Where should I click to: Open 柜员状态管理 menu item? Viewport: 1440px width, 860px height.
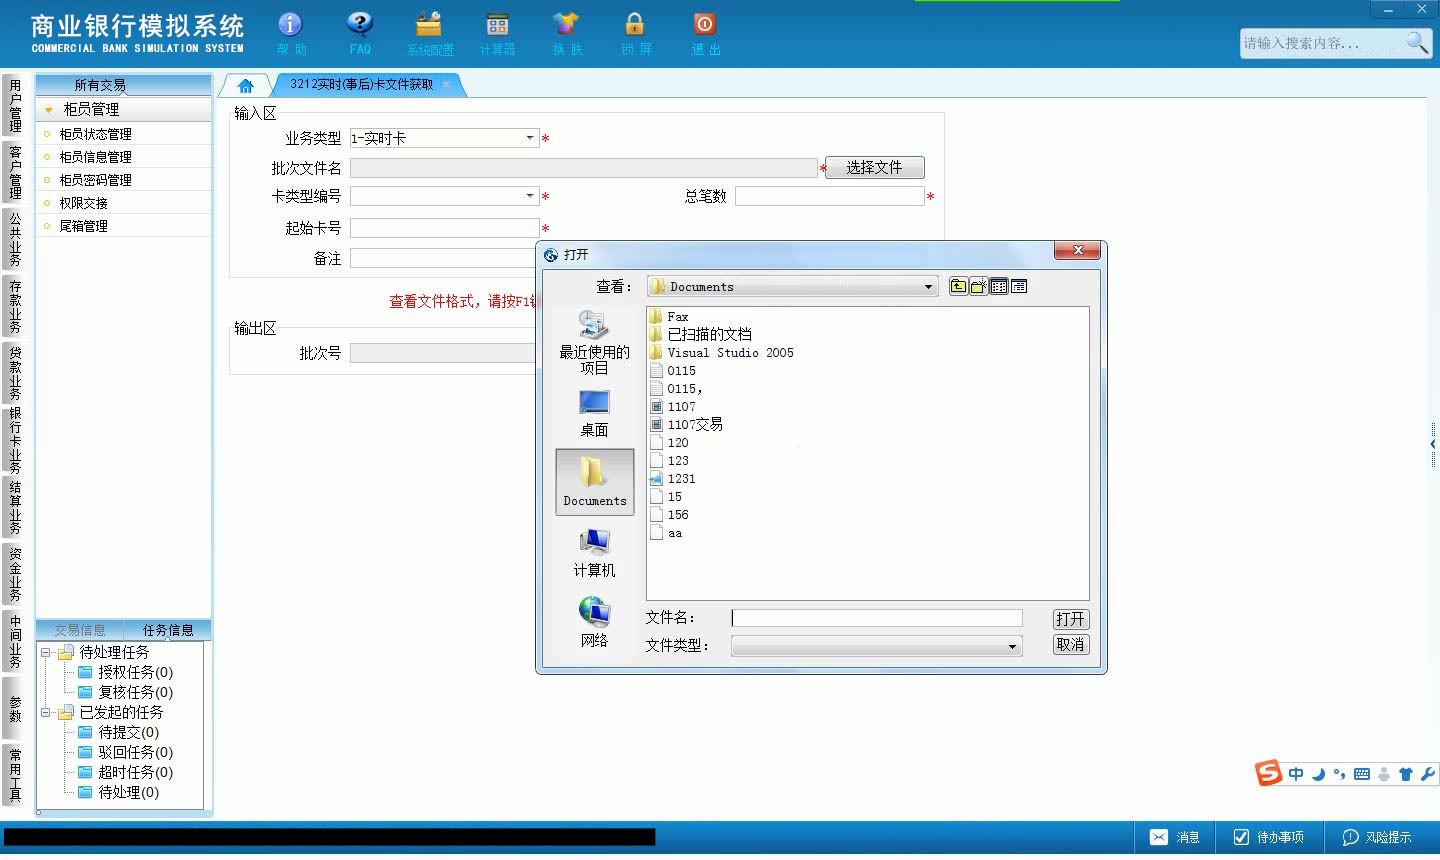click(95, 134)
